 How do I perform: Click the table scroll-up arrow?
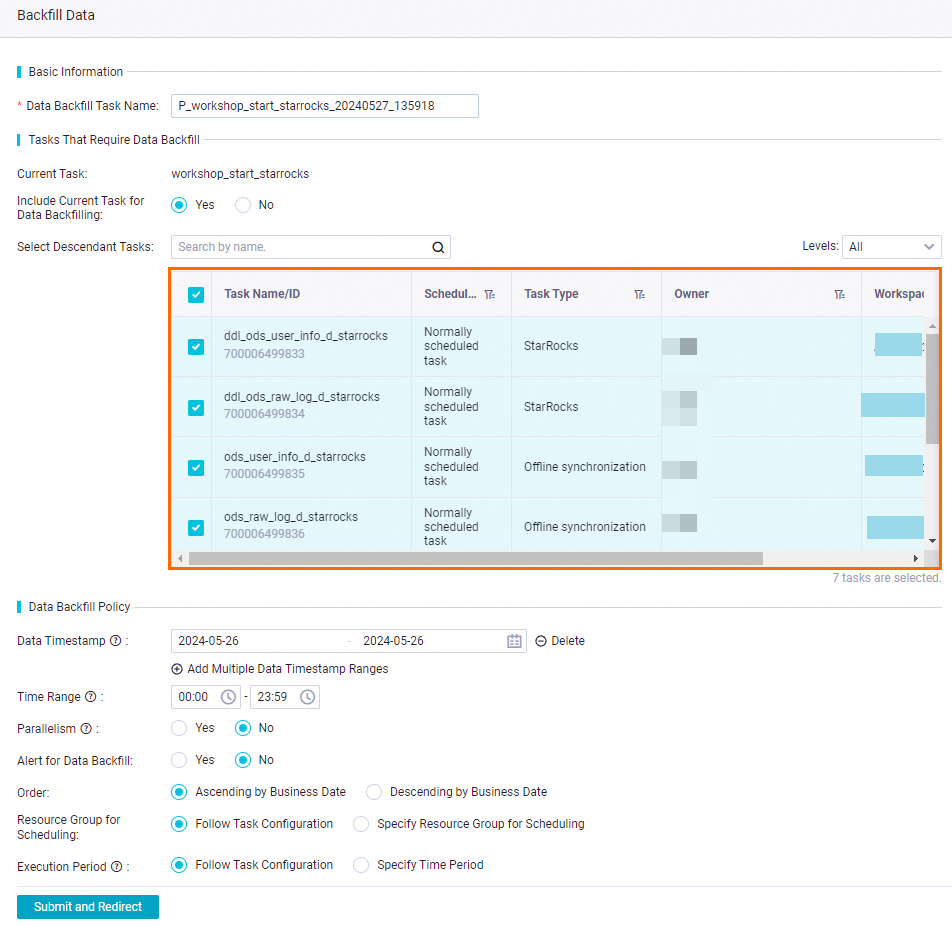pos(932,326)
